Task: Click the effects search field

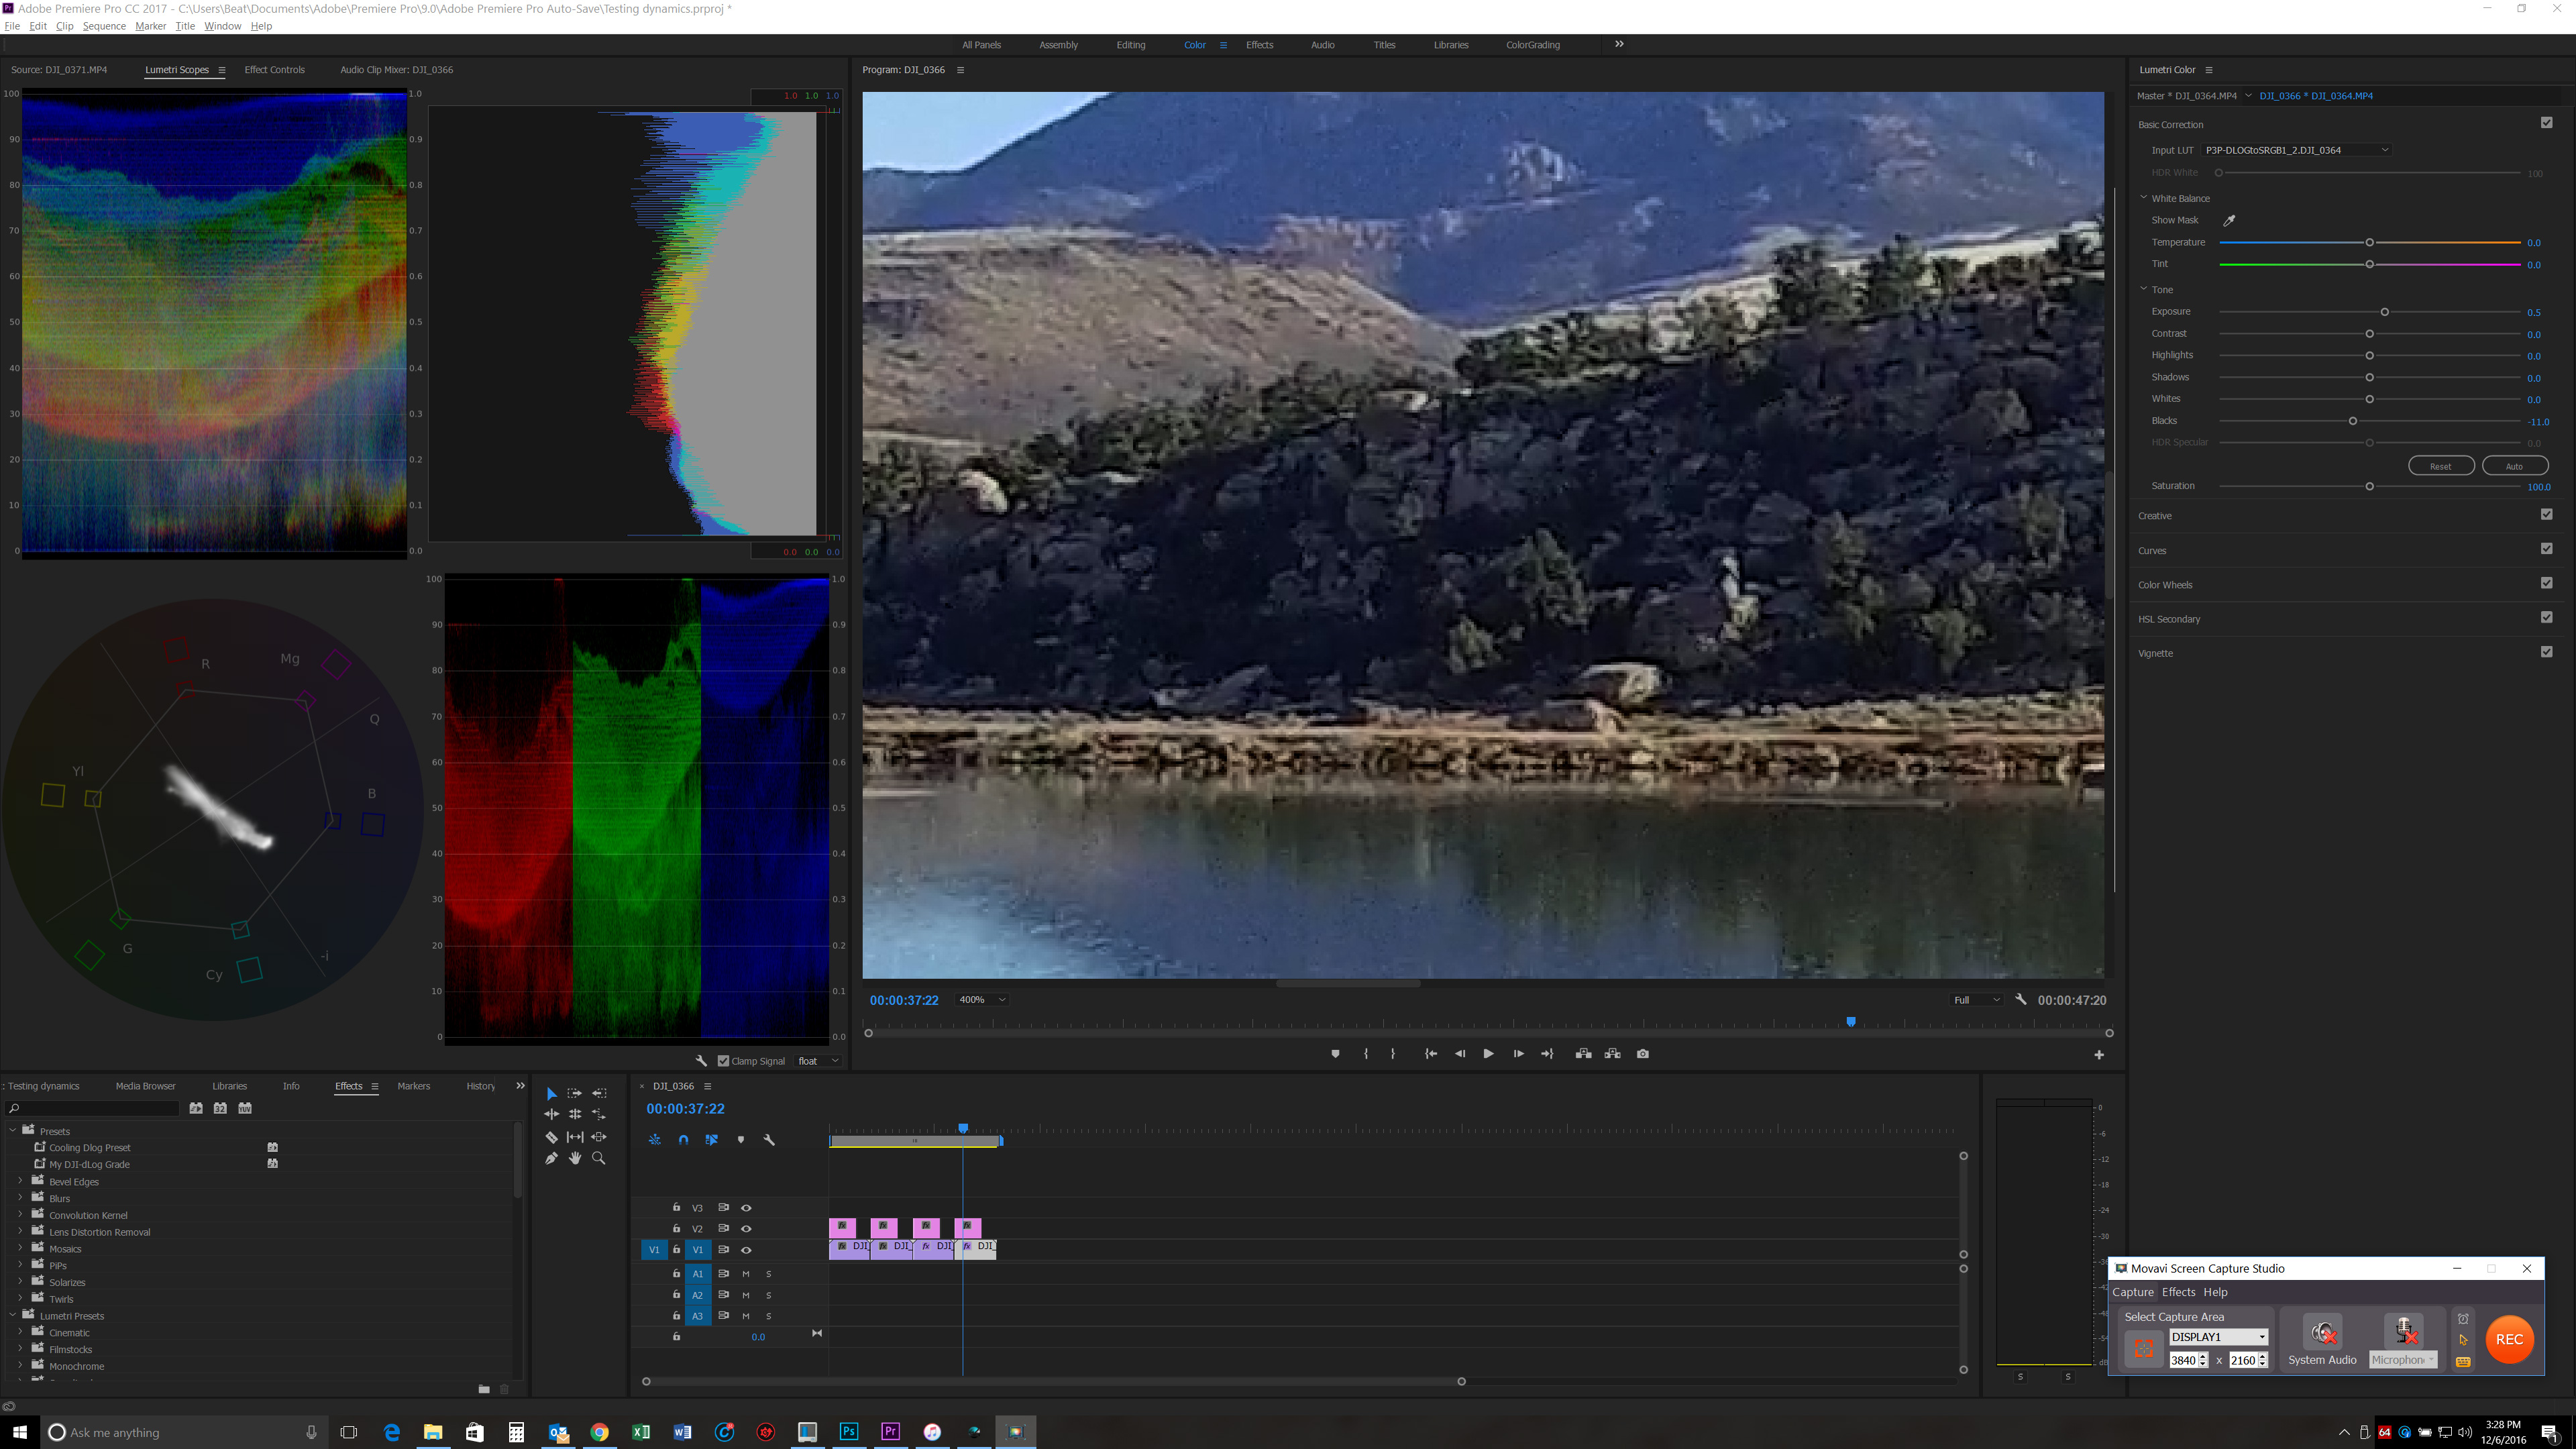Action: click(92, 1108)
